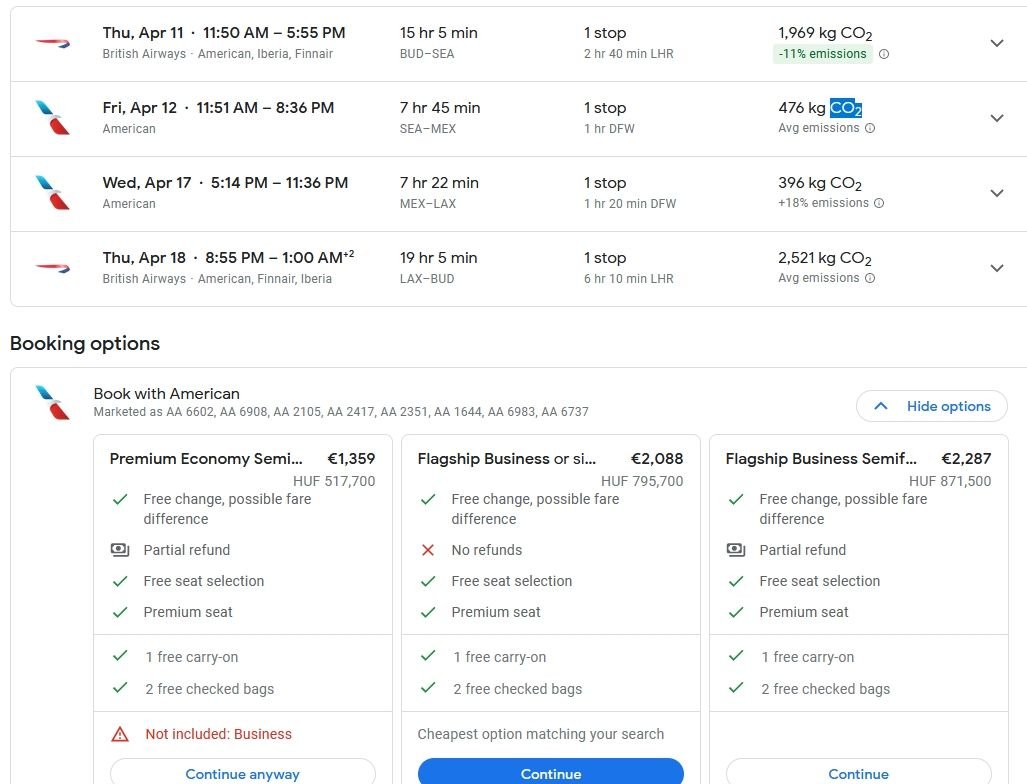Click info icon on LAX–BUD Avg emissions
Image resolution: width=1027 pixels, height=784 pixels.
870,278
